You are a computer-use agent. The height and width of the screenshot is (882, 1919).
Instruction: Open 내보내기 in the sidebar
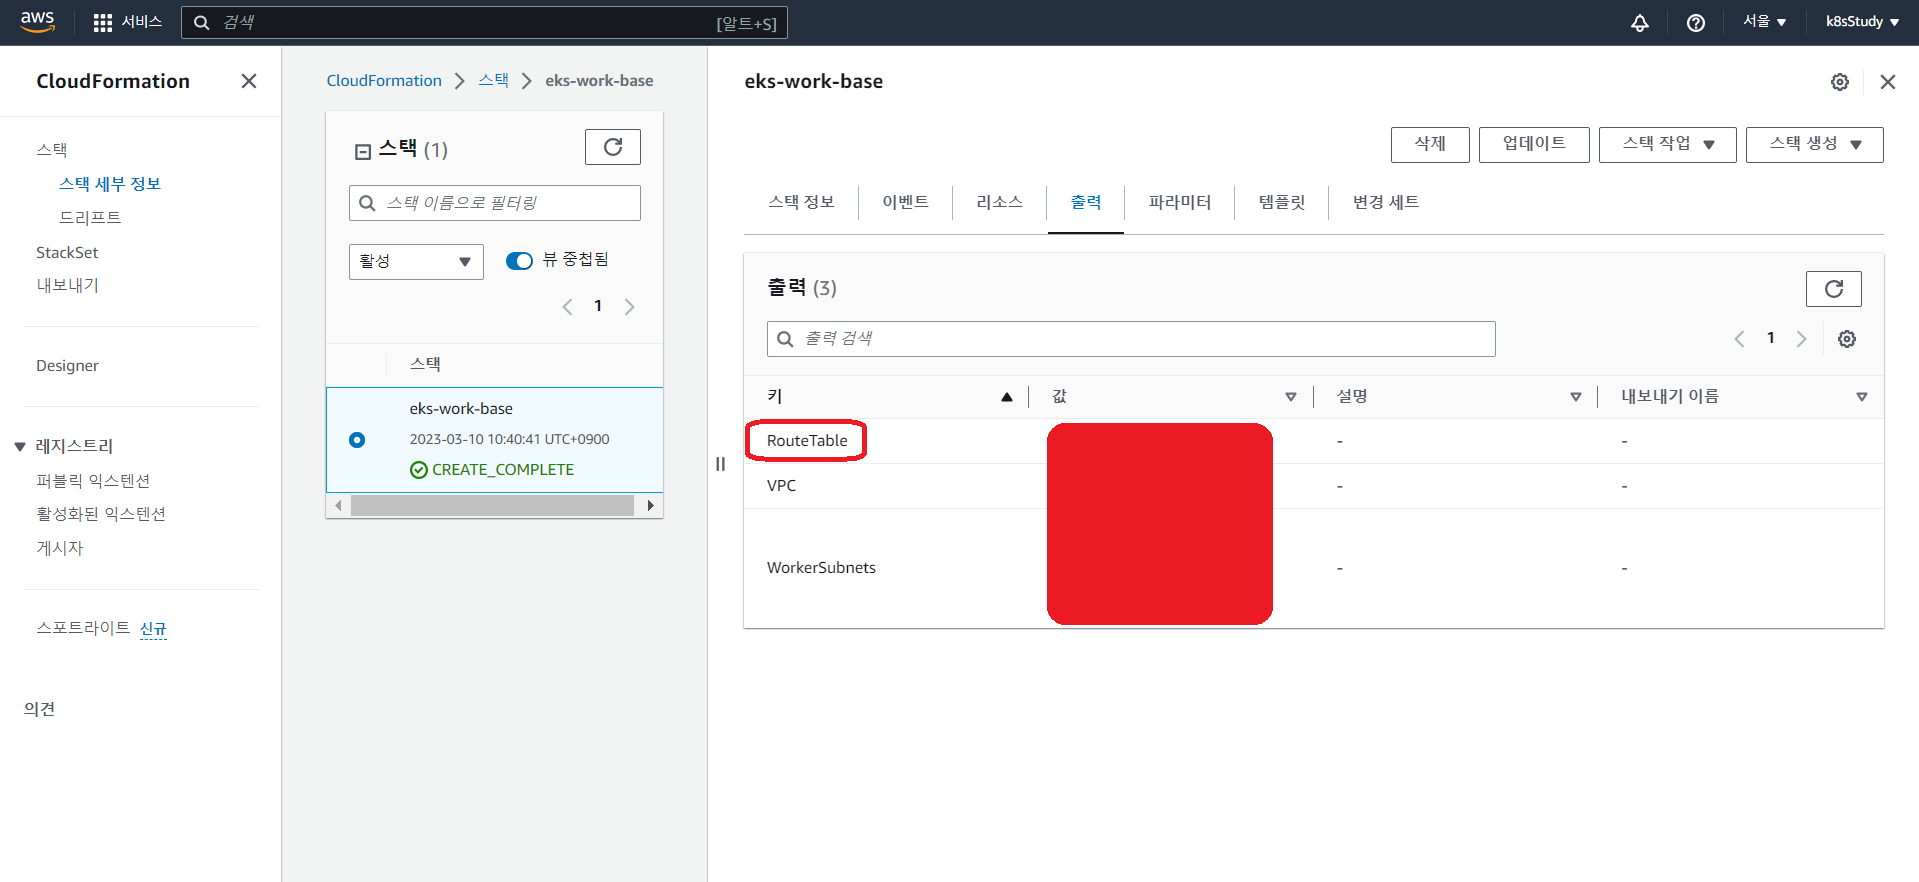[x=68, y=285]
